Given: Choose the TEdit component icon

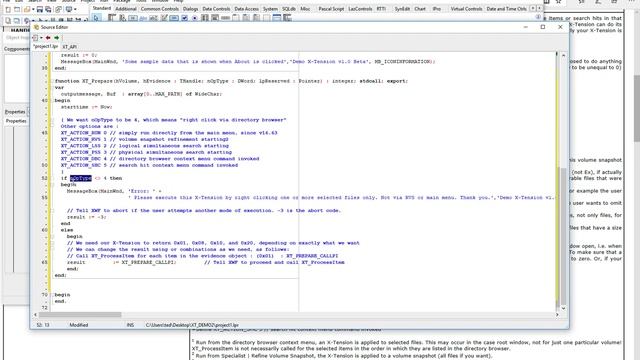Looking at the screenshot, I should click(153, 18).
